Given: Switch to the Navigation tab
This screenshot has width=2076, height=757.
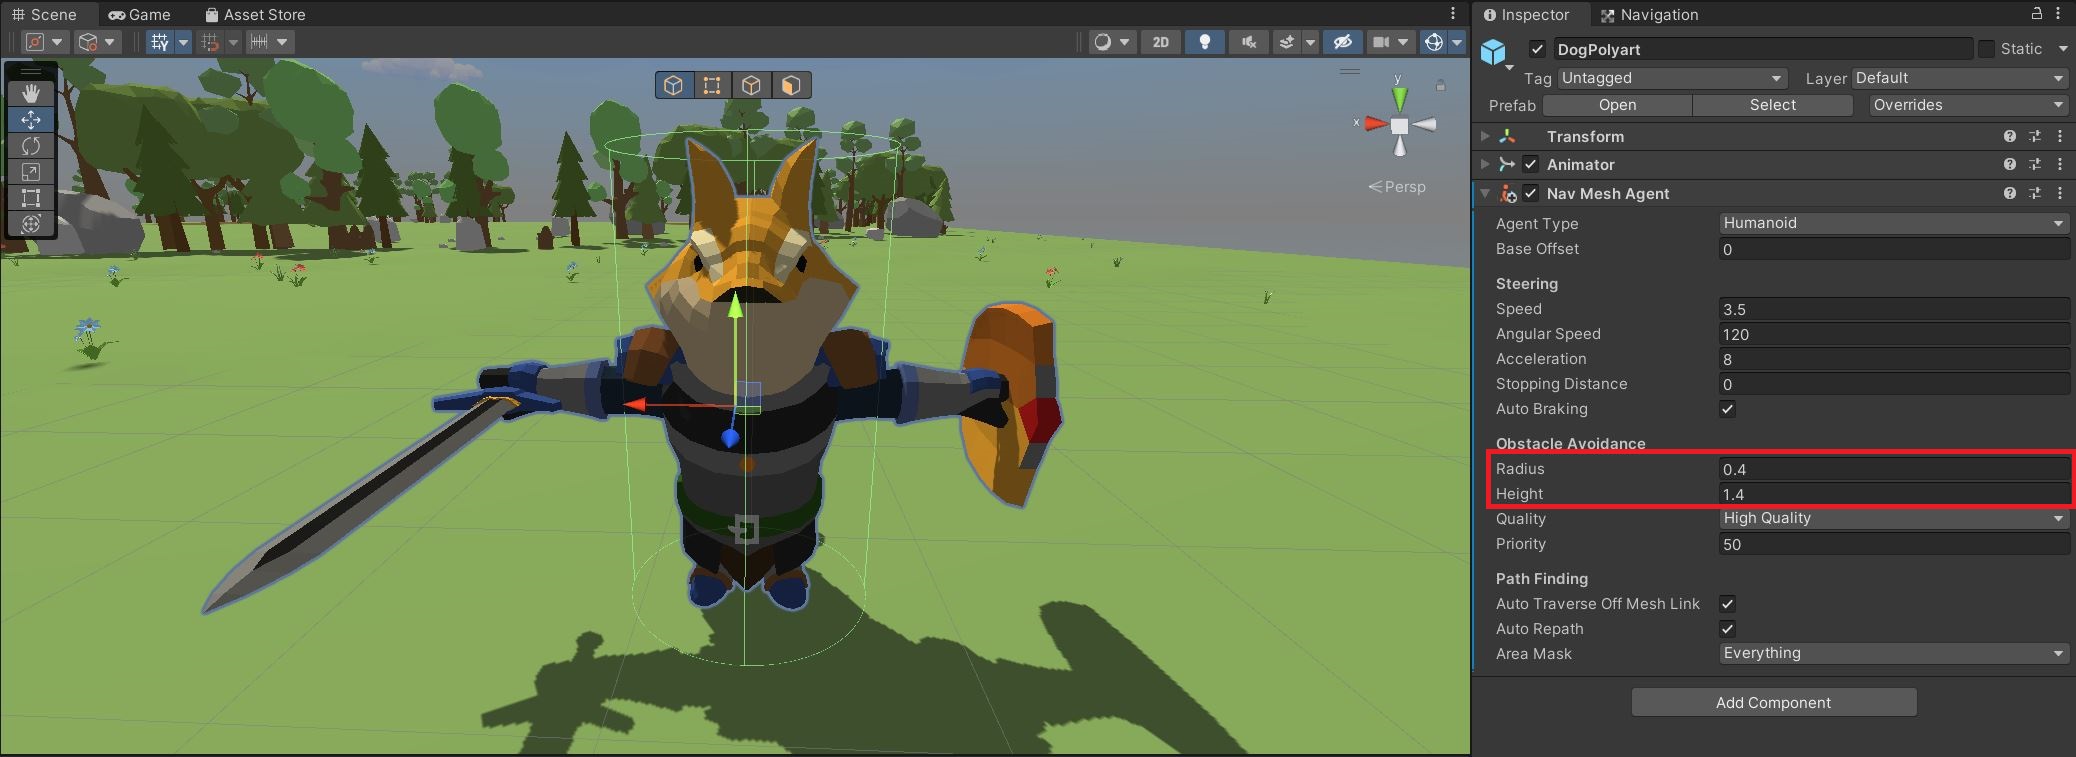Looking at the screenshot, I should [x=1650, y=14].
